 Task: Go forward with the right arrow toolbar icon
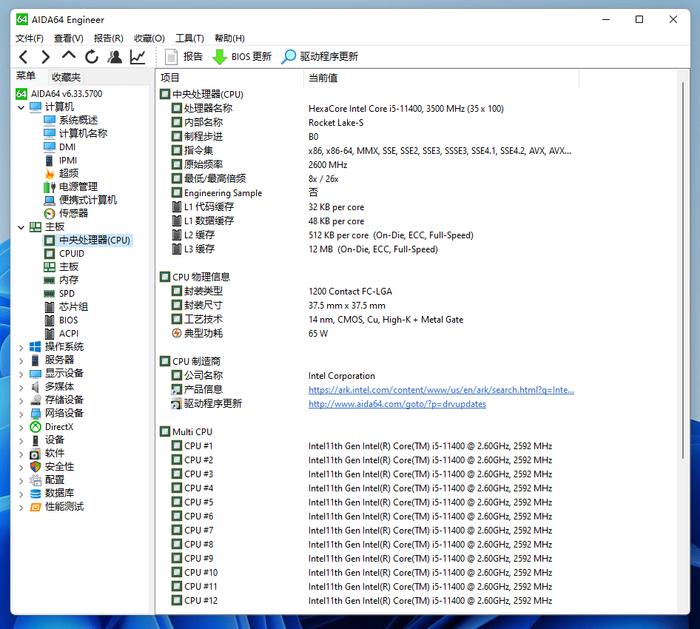coord(46,57)
